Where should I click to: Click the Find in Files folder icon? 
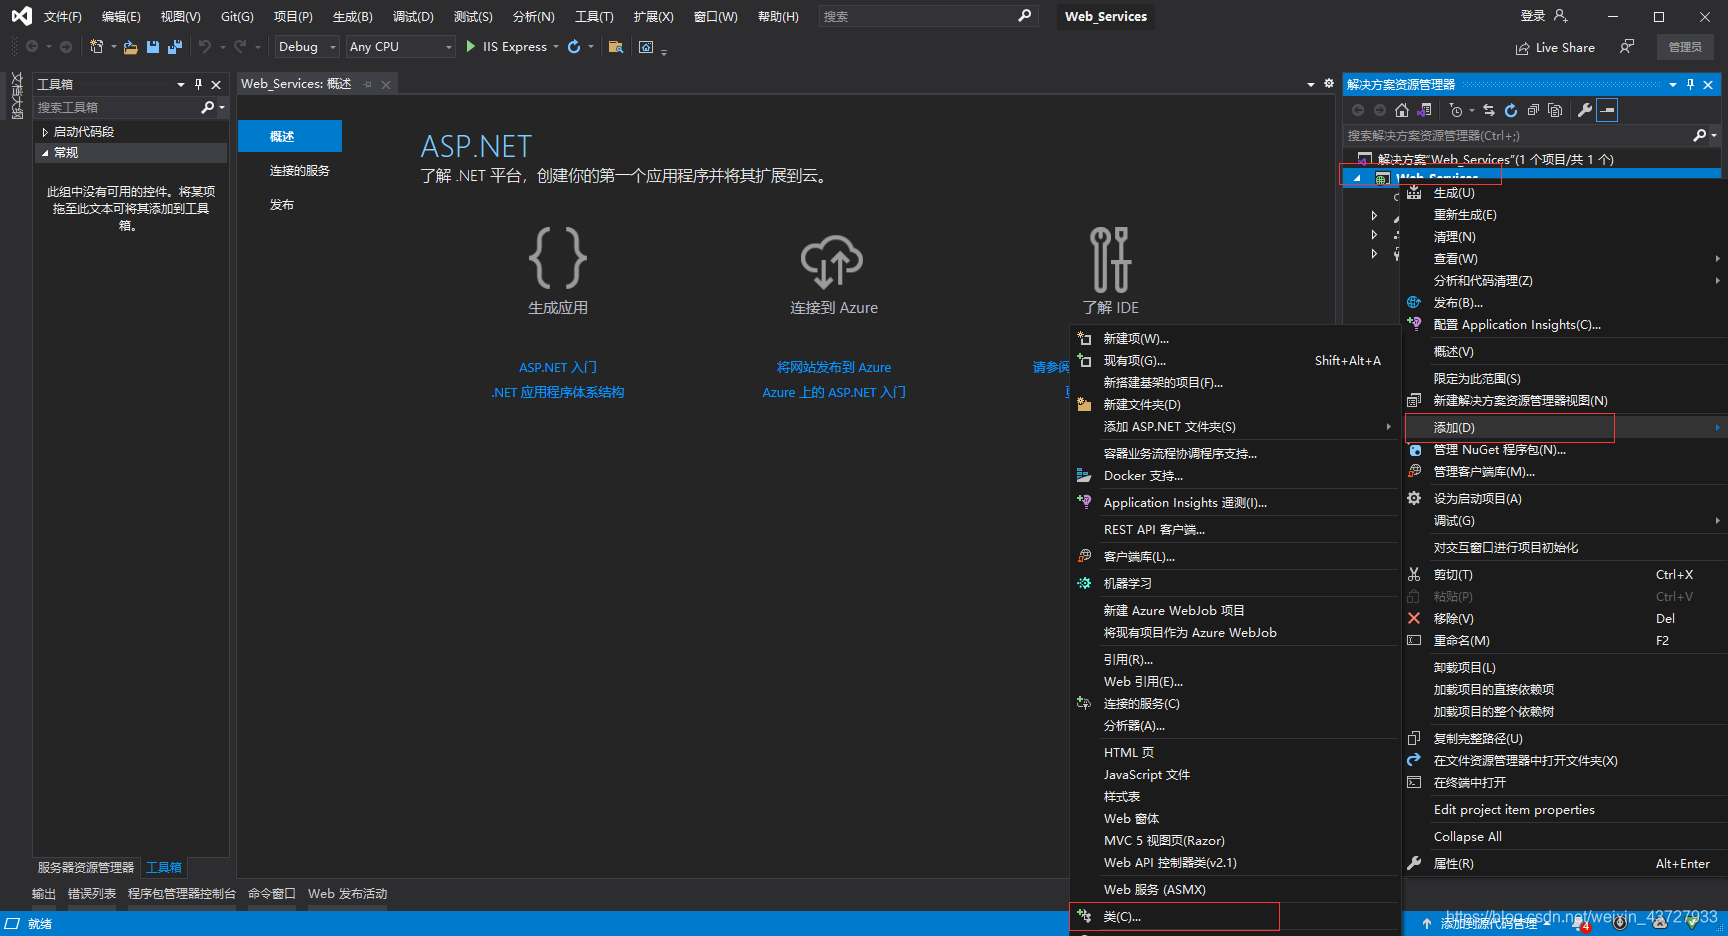coord(616,47)
